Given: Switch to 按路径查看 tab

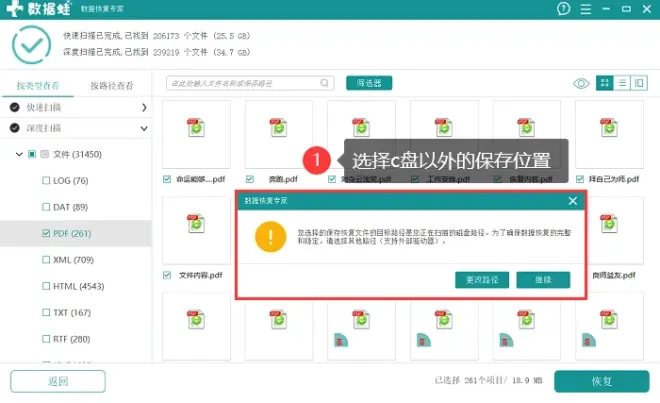Looking at the screenshot, I should tap(112, 85).
